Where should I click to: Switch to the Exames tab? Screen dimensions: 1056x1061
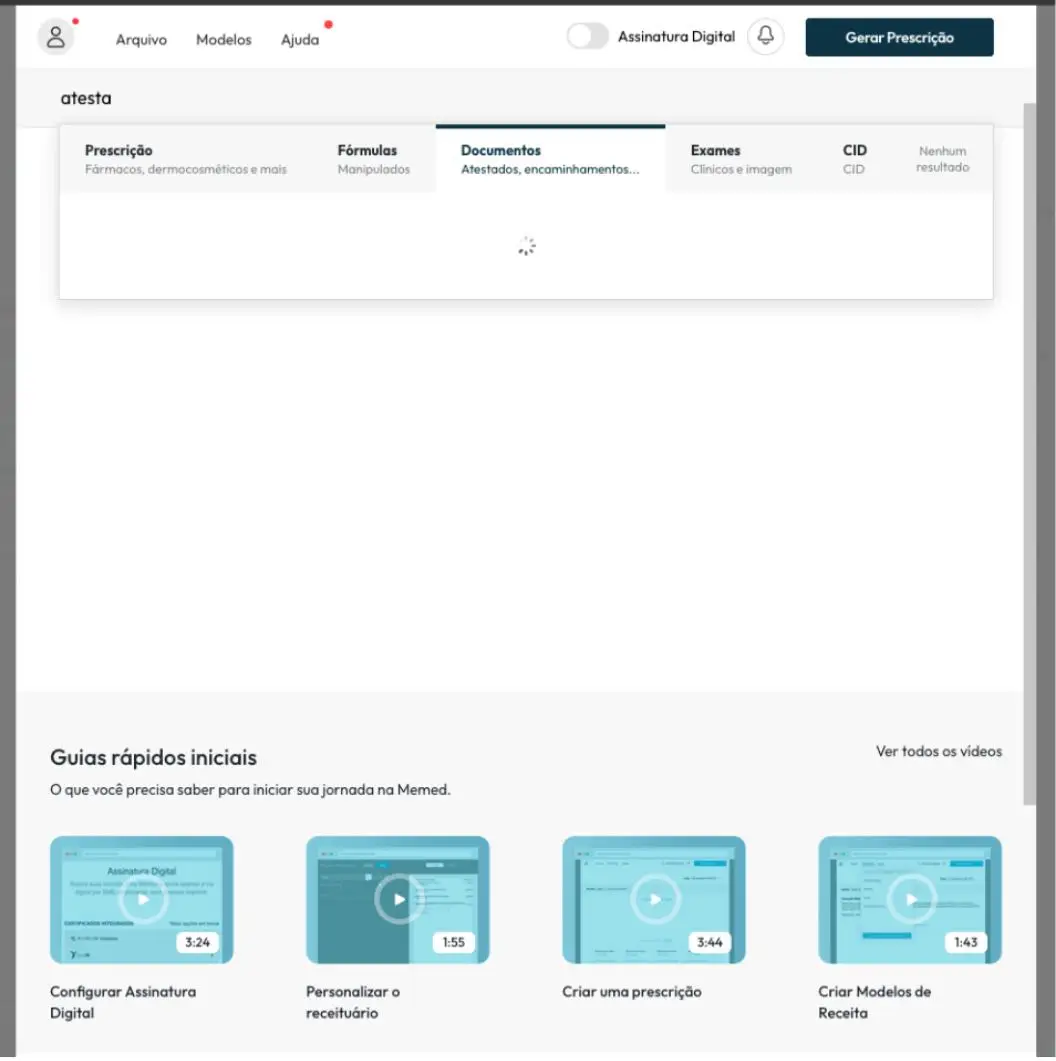(x=741, y=159)
